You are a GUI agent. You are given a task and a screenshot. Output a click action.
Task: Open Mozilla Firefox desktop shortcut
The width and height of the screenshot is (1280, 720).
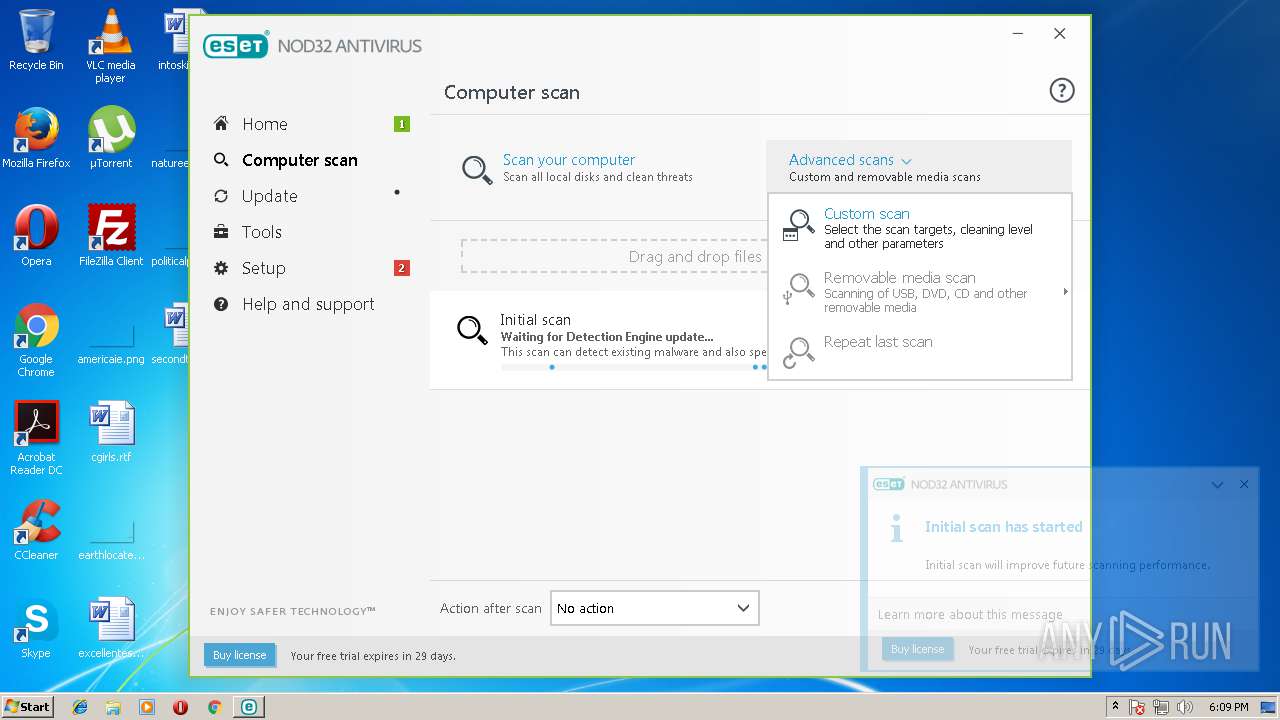36,138
